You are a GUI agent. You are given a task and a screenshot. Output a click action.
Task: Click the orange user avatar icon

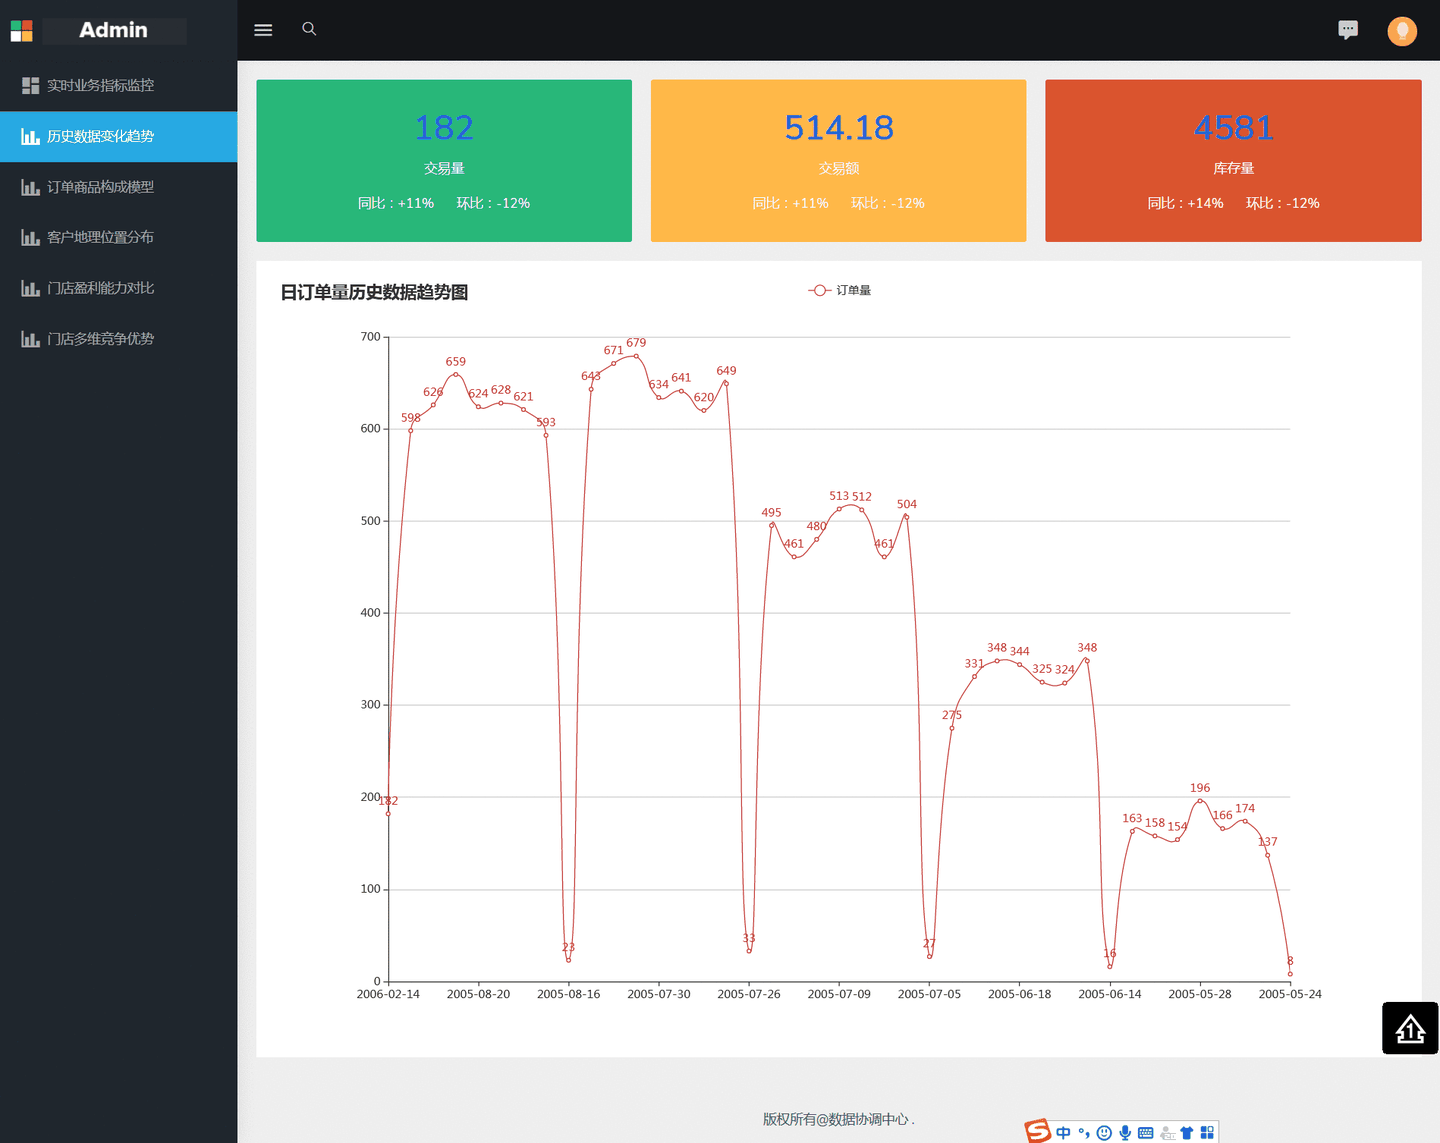pyautogui.click(x=1402, y=31)
